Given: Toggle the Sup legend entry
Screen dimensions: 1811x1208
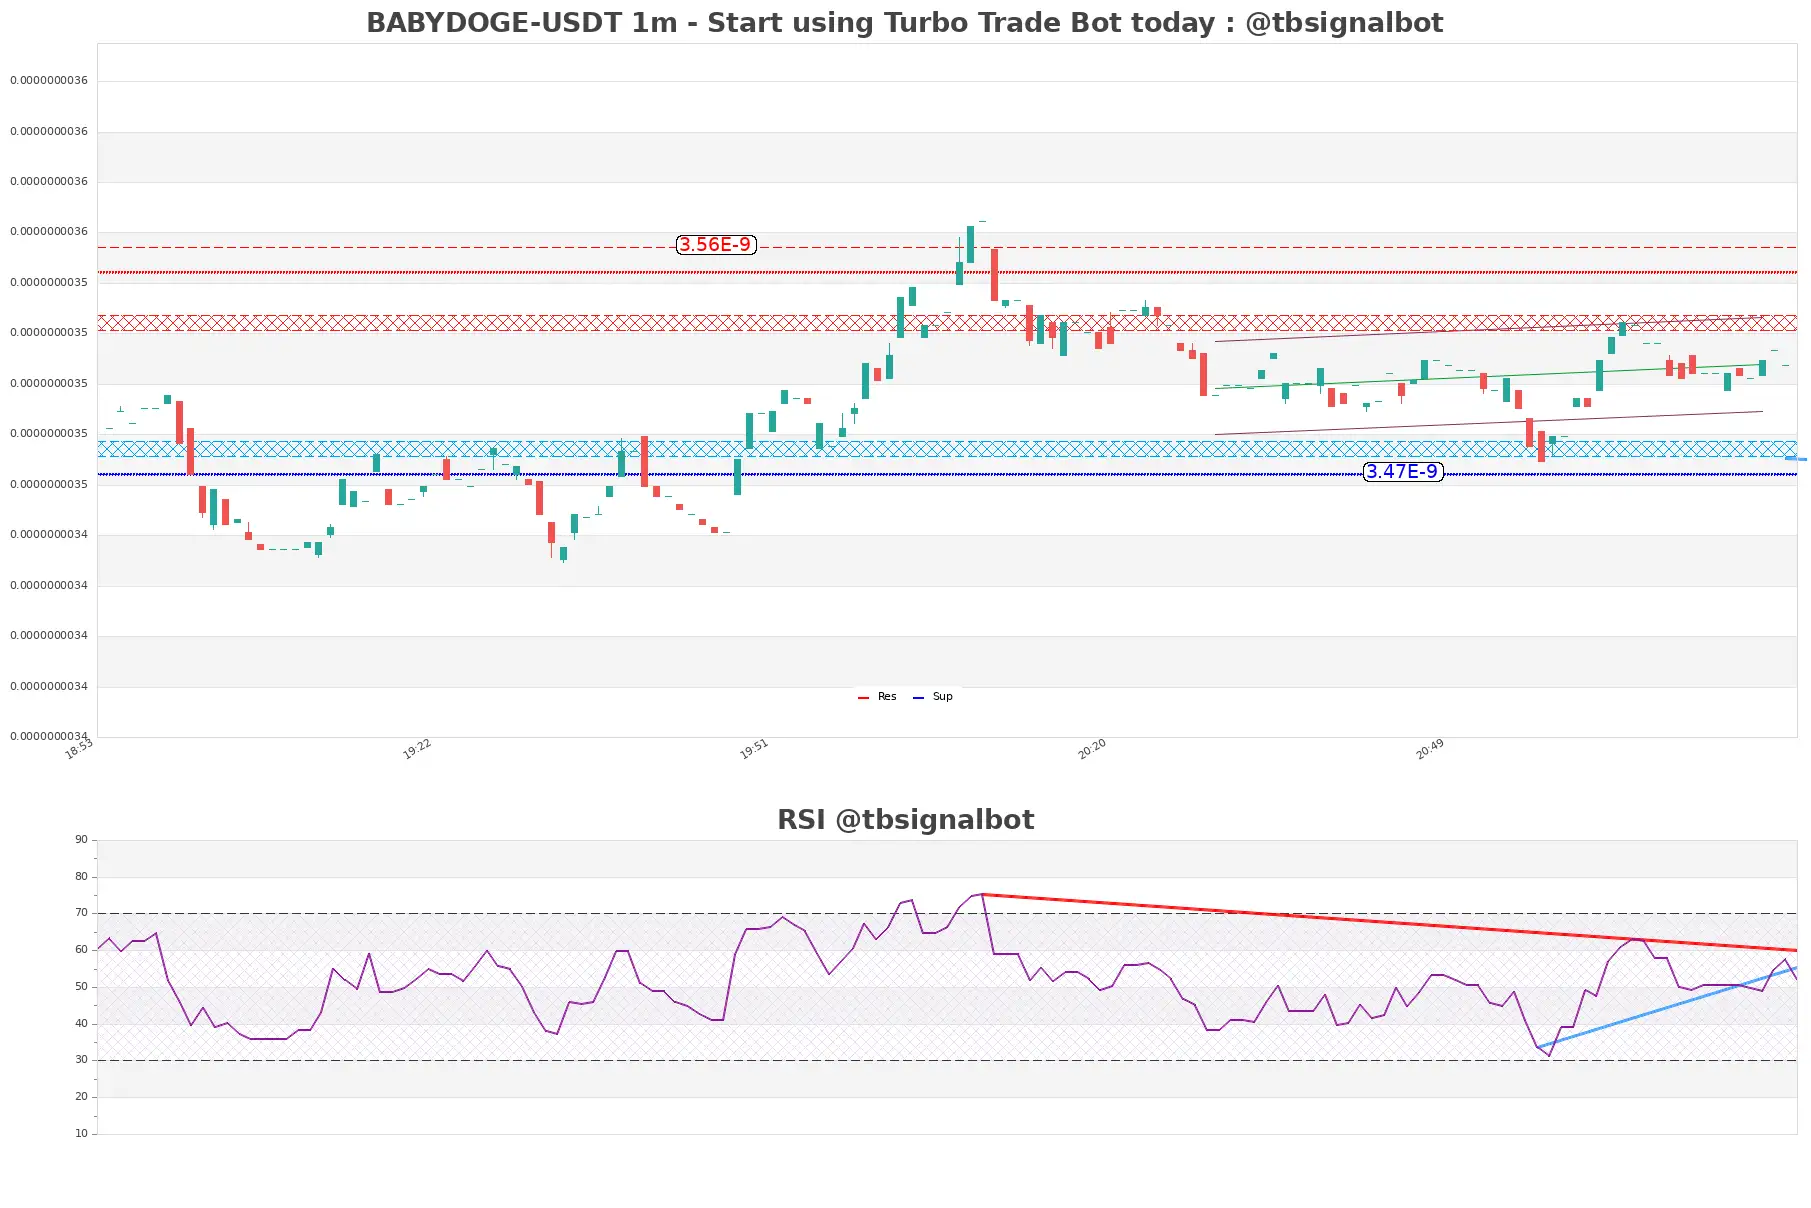Looking at the screenshot, I should pos(933,697).
